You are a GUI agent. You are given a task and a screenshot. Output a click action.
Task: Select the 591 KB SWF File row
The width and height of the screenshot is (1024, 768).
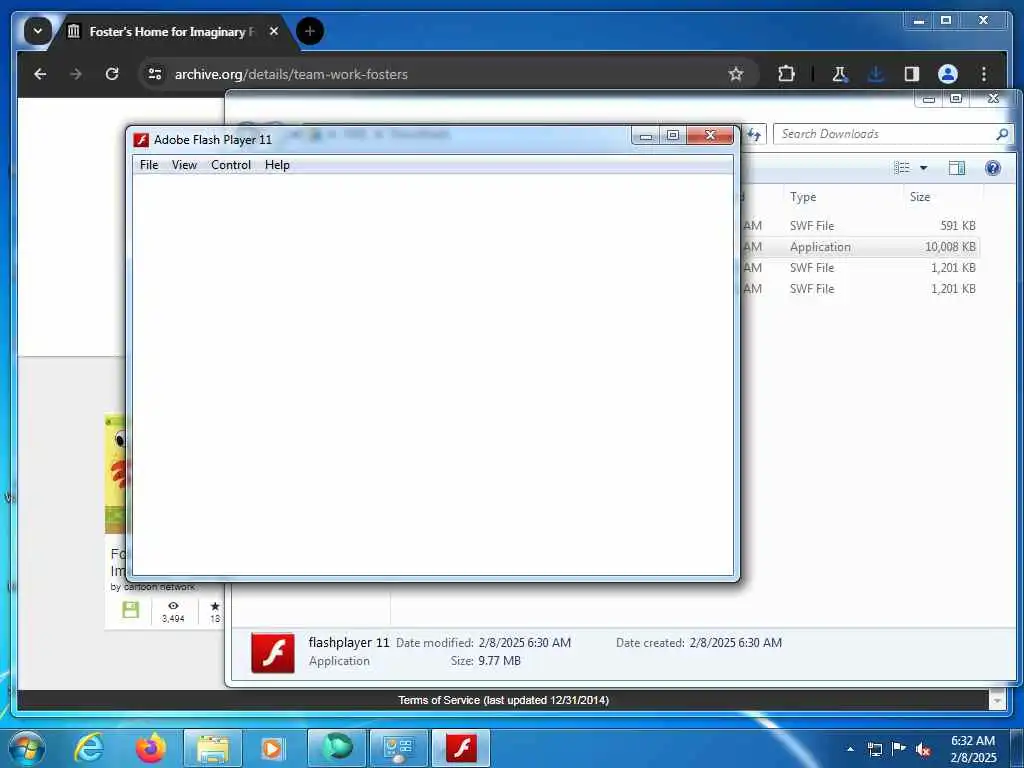click(861, 226)
